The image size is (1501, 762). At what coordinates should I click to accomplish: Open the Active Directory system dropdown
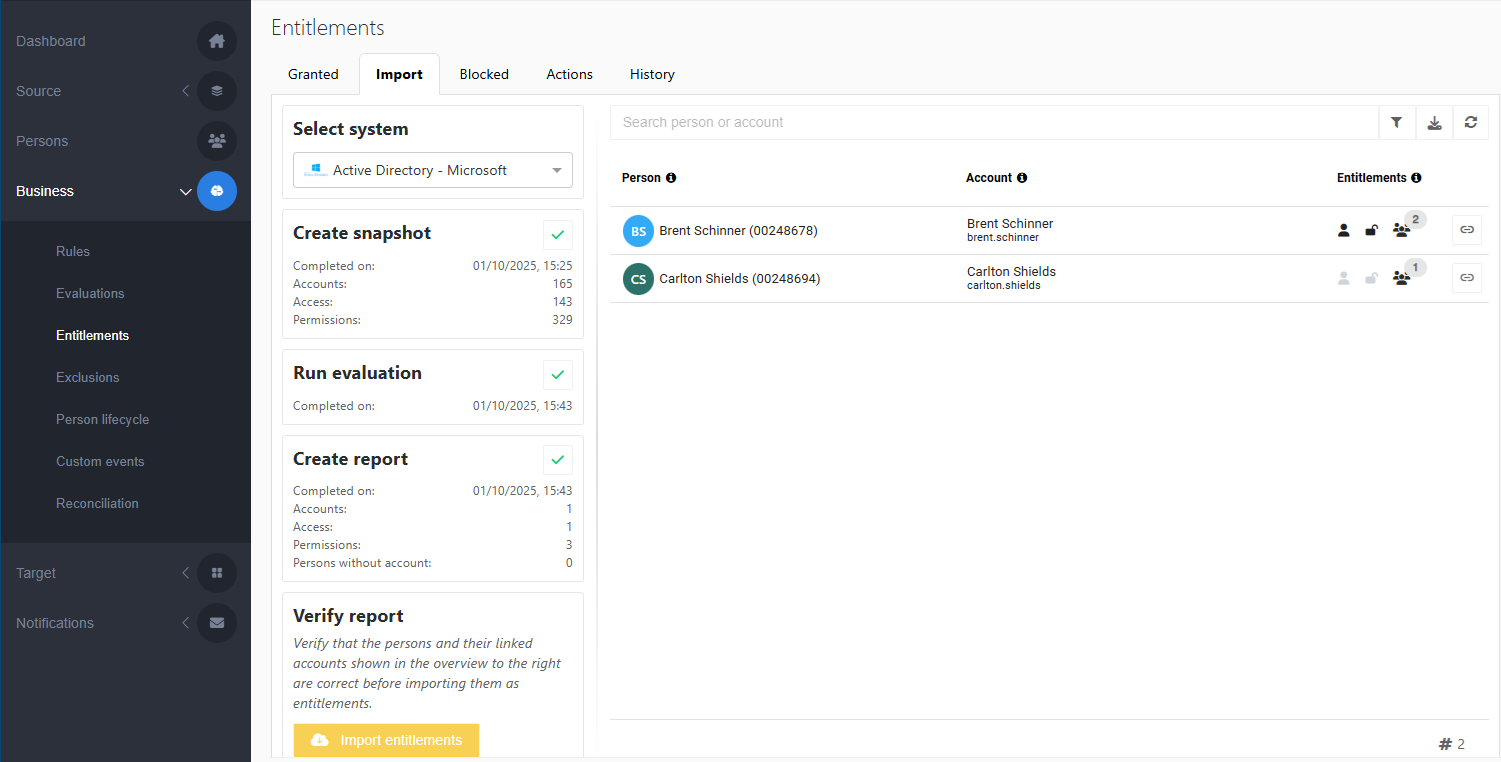[432, 170]
